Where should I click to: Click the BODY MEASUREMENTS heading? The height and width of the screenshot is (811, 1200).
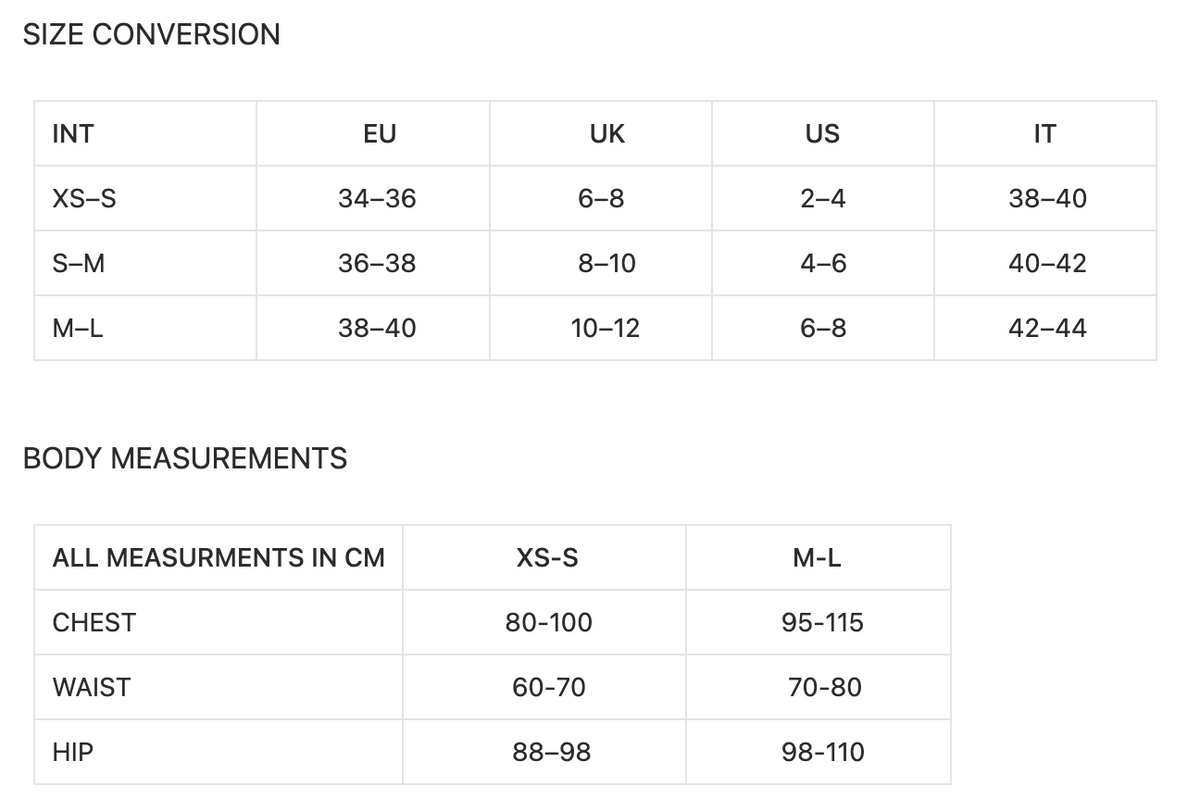[x=185, y=459]
